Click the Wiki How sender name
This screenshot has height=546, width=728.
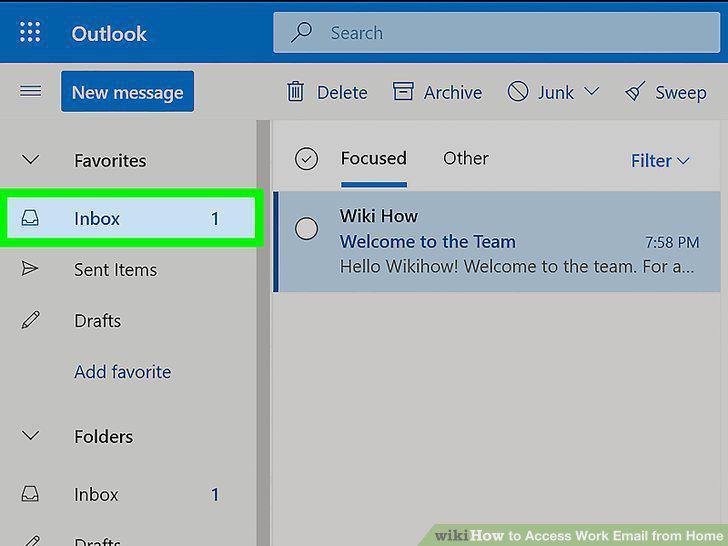(x=379, y=216)
